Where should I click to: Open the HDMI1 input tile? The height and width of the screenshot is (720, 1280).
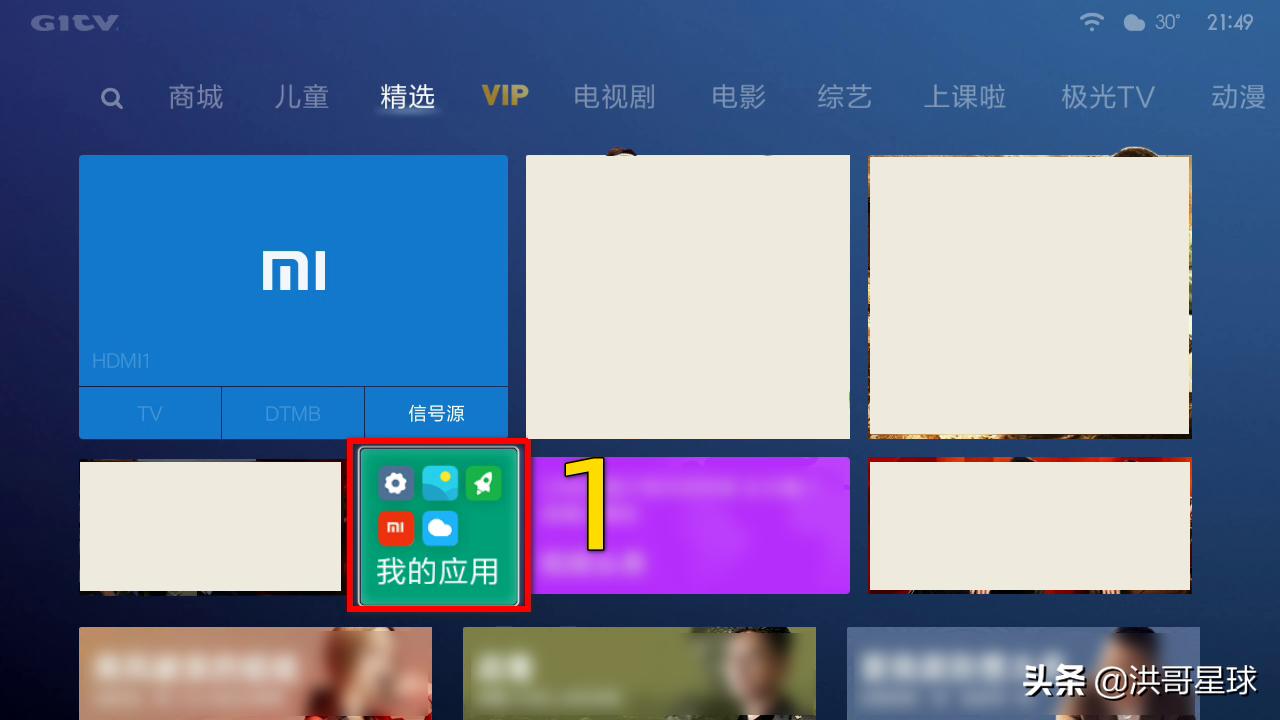293,270
